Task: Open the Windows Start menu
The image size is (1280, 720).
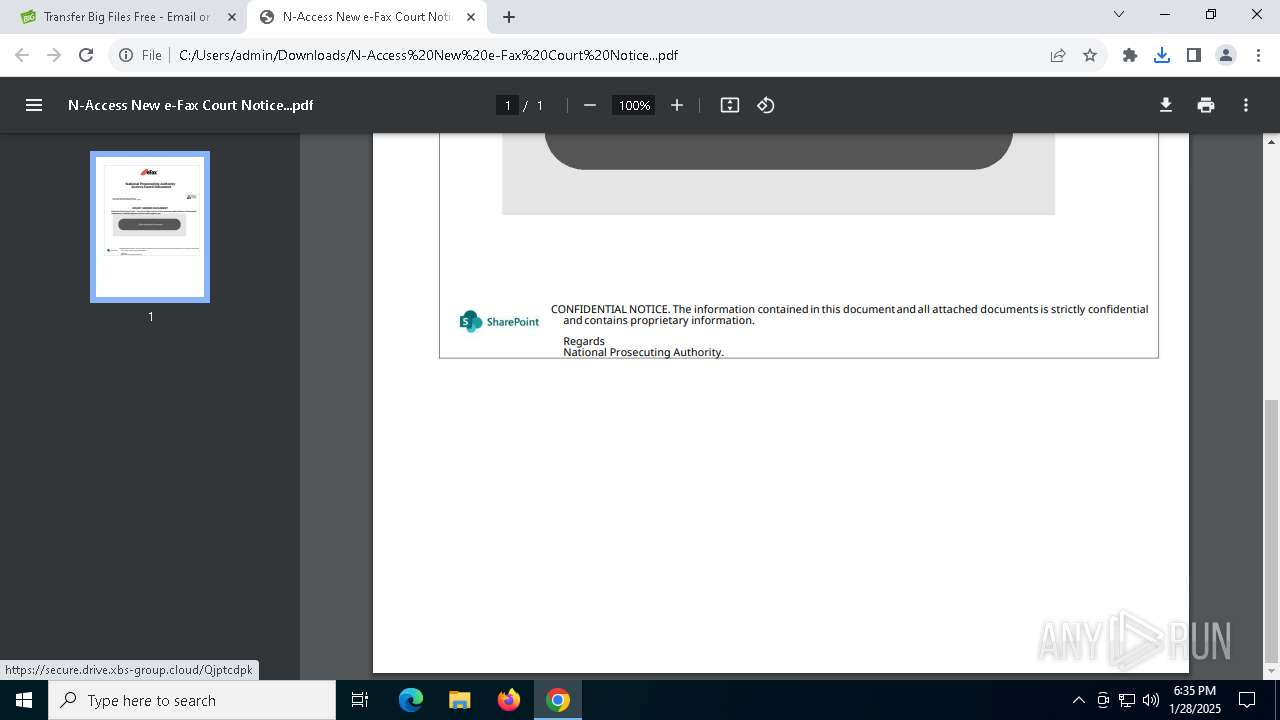Action: coord(24,700)
